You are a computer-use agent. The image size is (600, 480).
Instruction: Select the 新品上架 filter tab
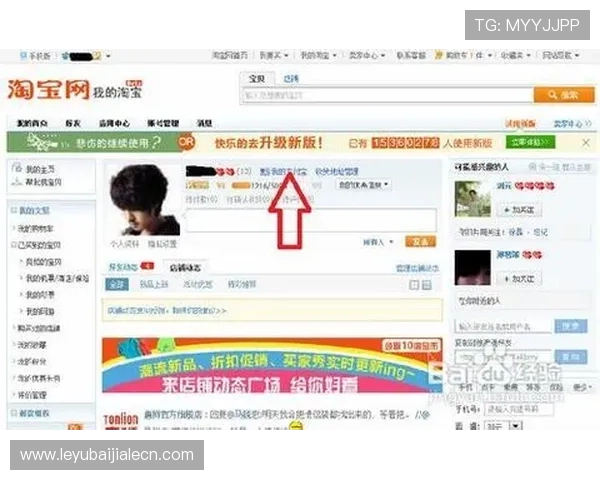coord(154,284)
